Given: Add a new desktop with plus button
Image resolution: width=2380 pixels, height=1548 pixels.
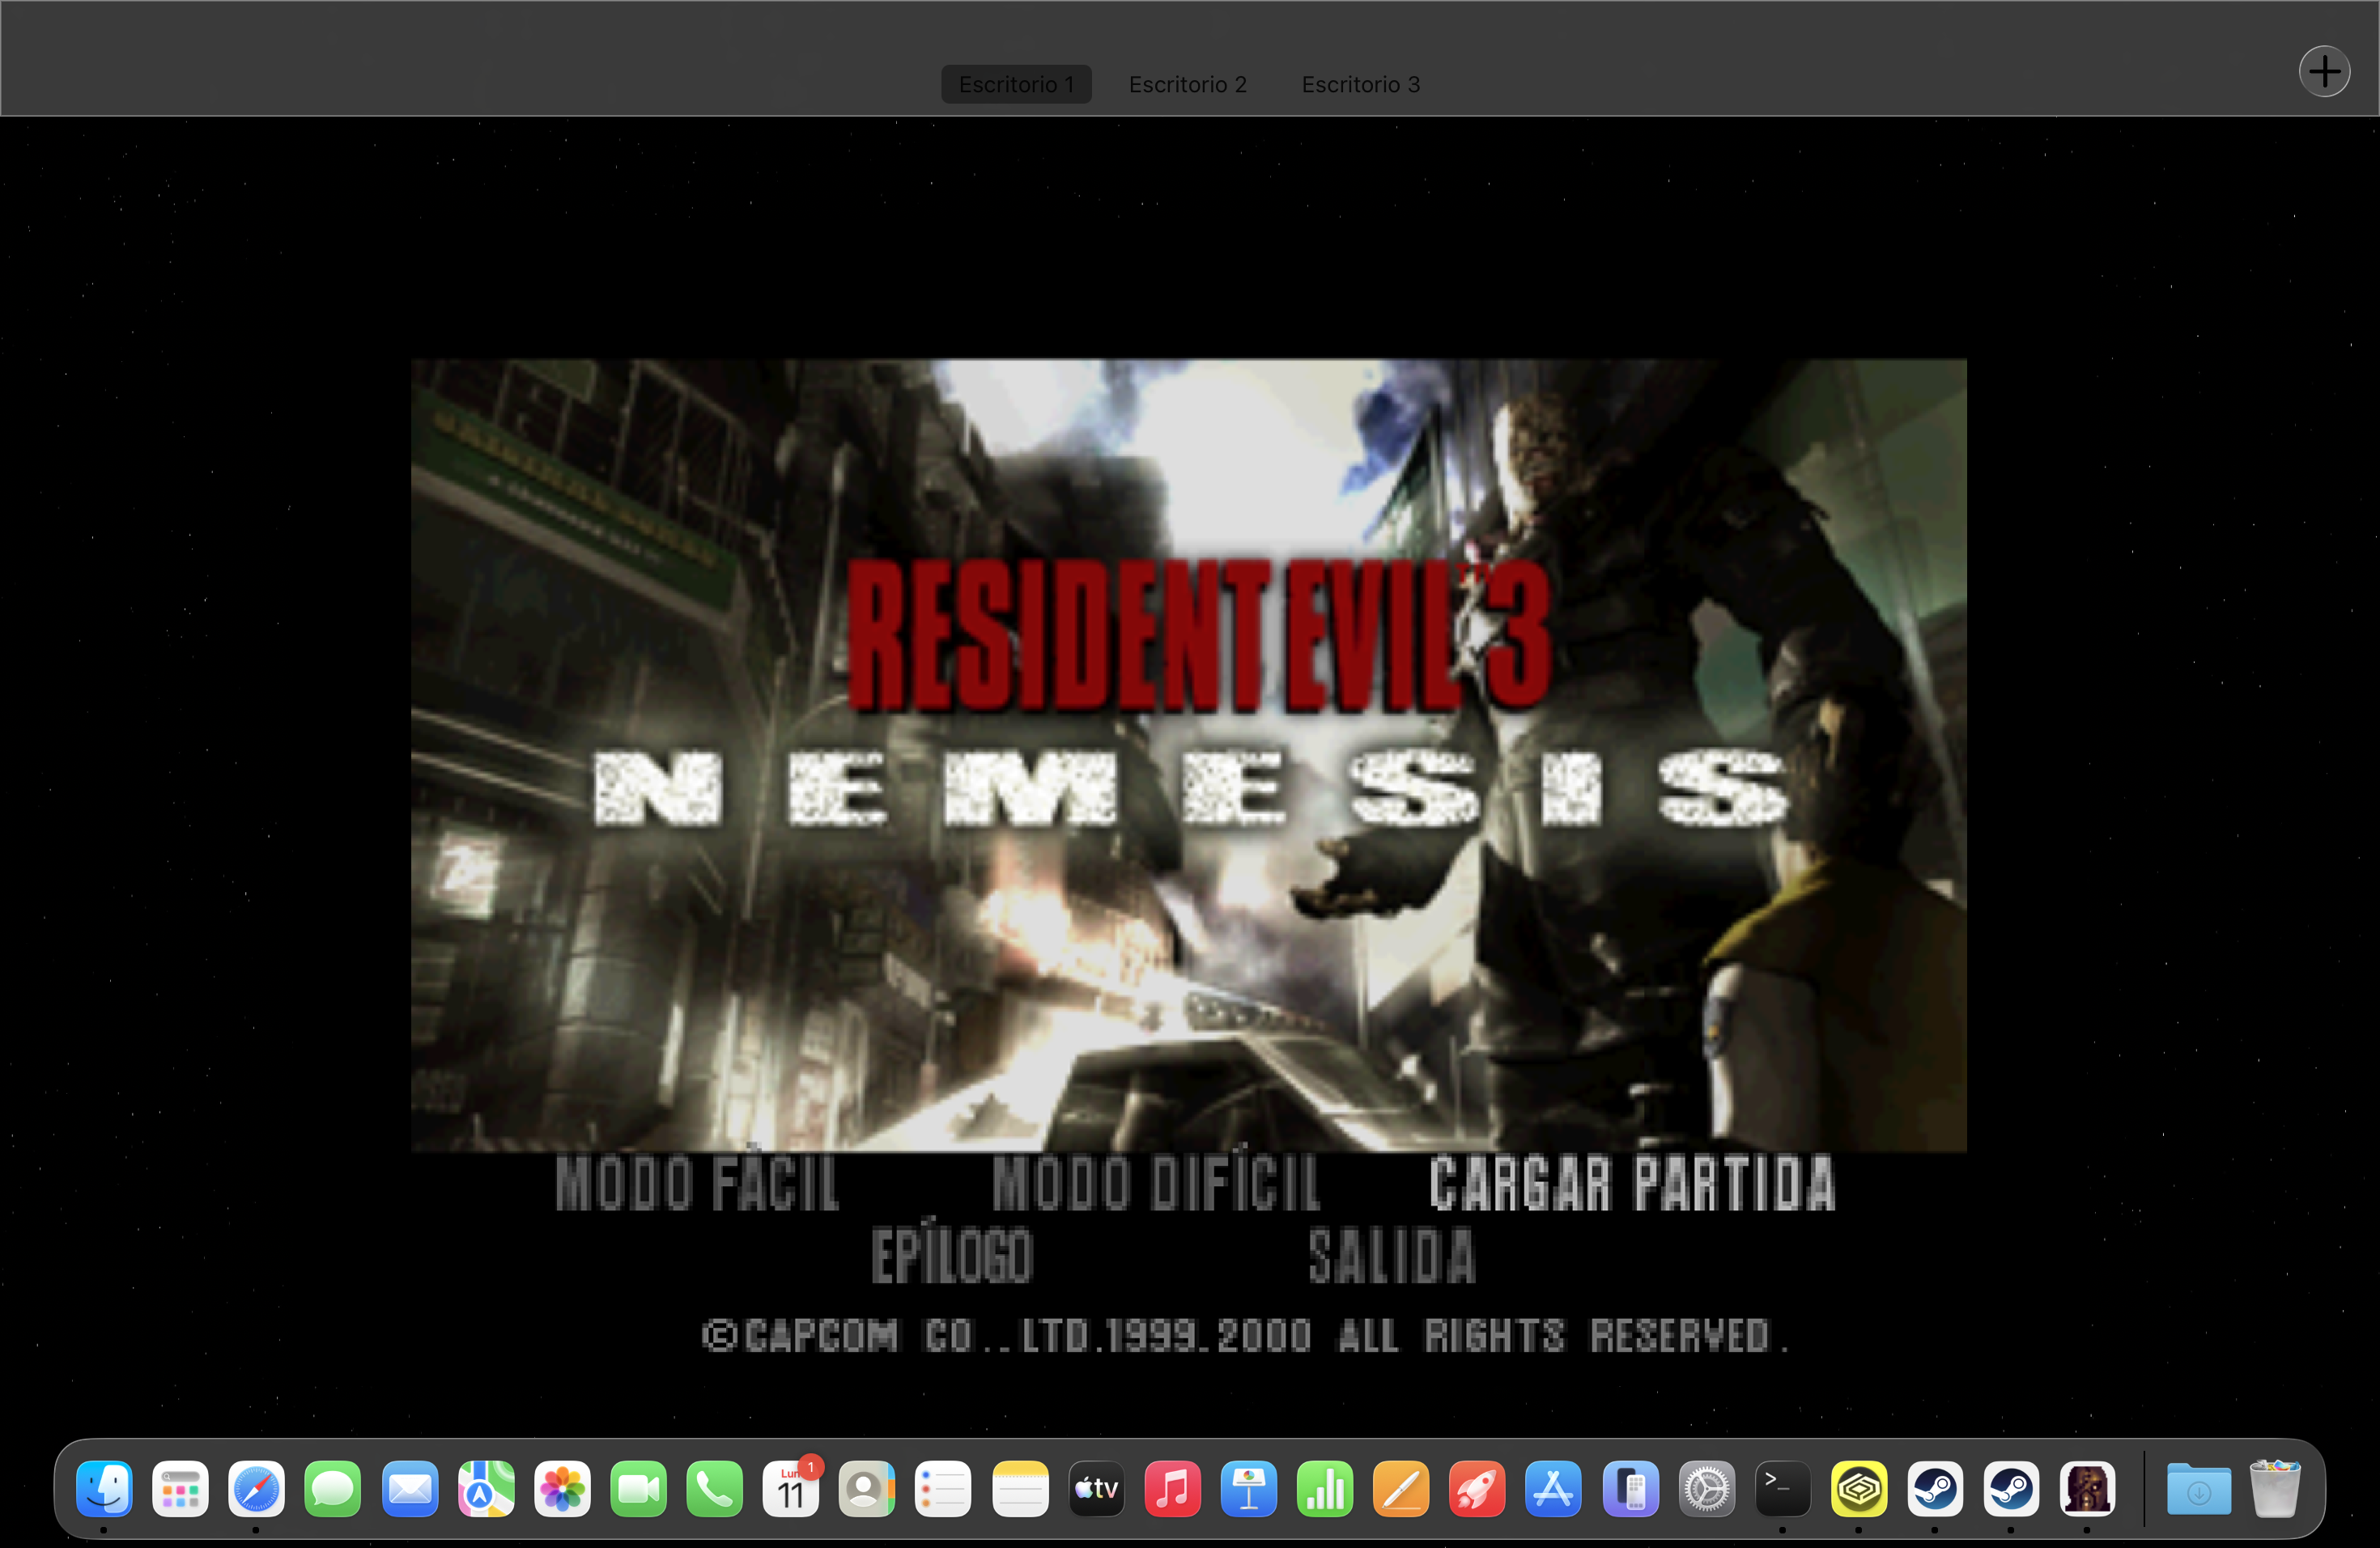Looking at the screenshot, I should (x=2324, y=71).
